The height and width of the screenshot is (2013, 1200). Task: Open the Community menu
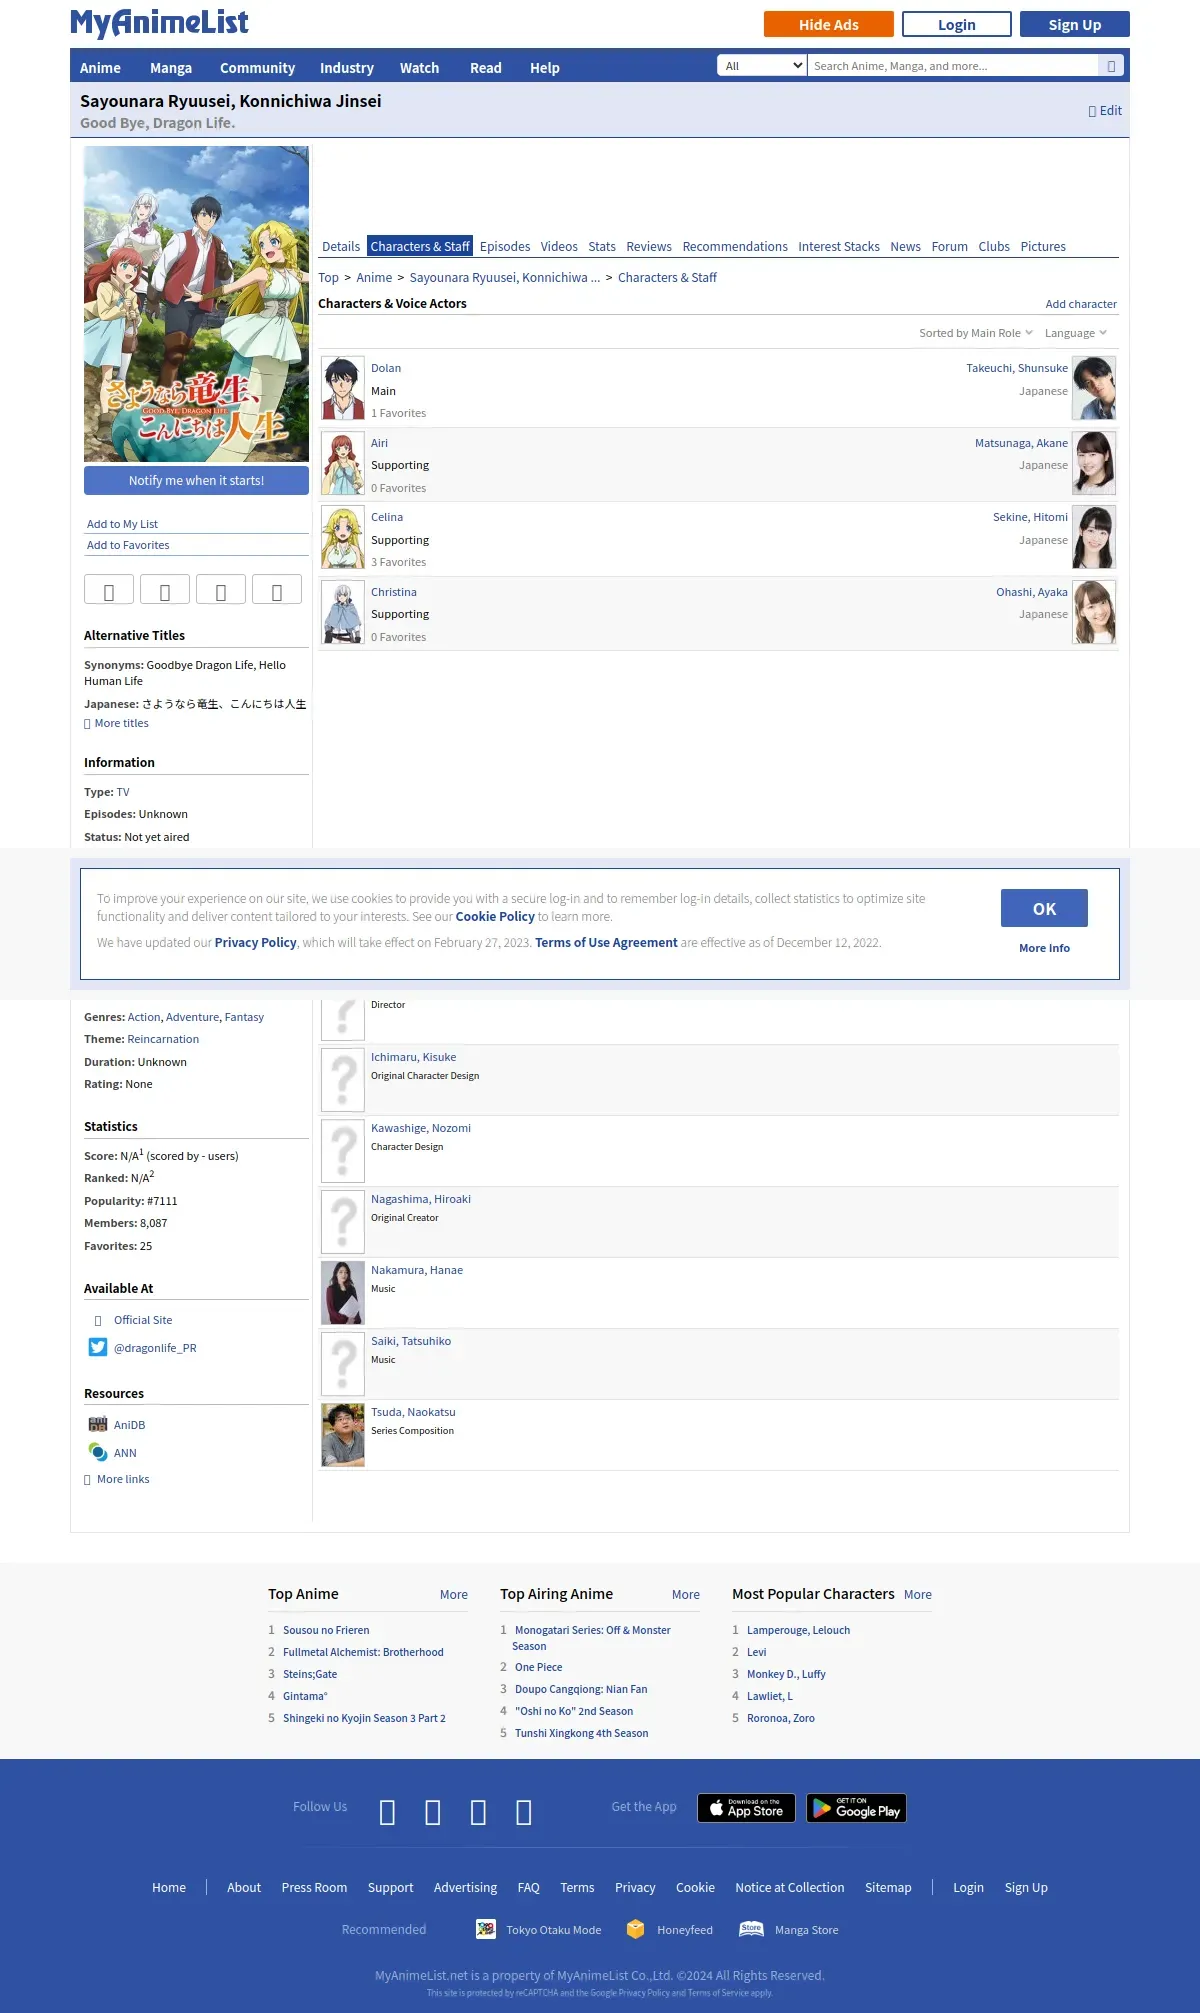[x=257, y=68]
